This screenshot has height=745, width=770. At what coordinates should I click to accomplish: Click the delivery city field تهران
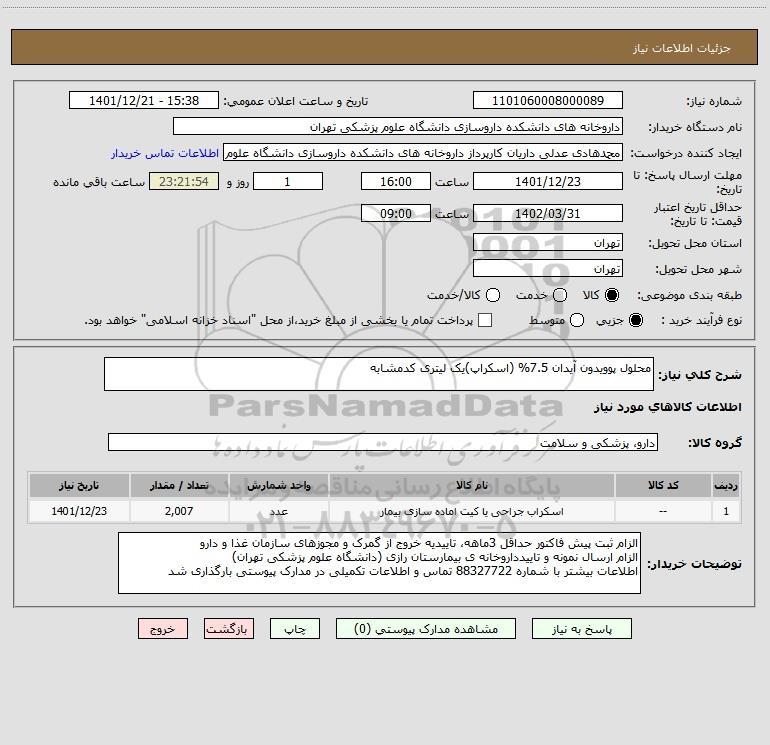pos(548,268)
